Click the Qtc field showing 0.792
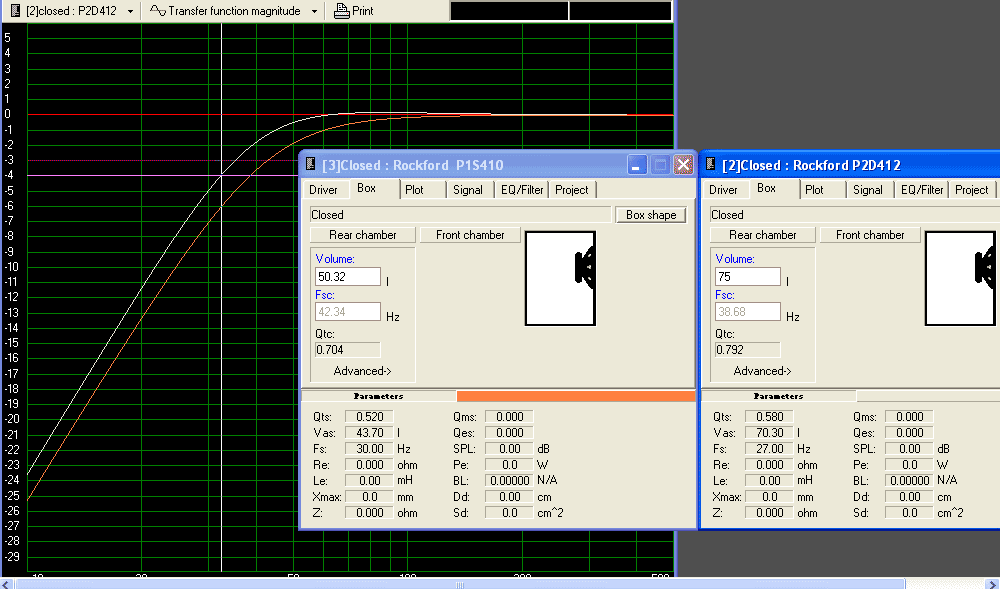 [x=748, y=350]
